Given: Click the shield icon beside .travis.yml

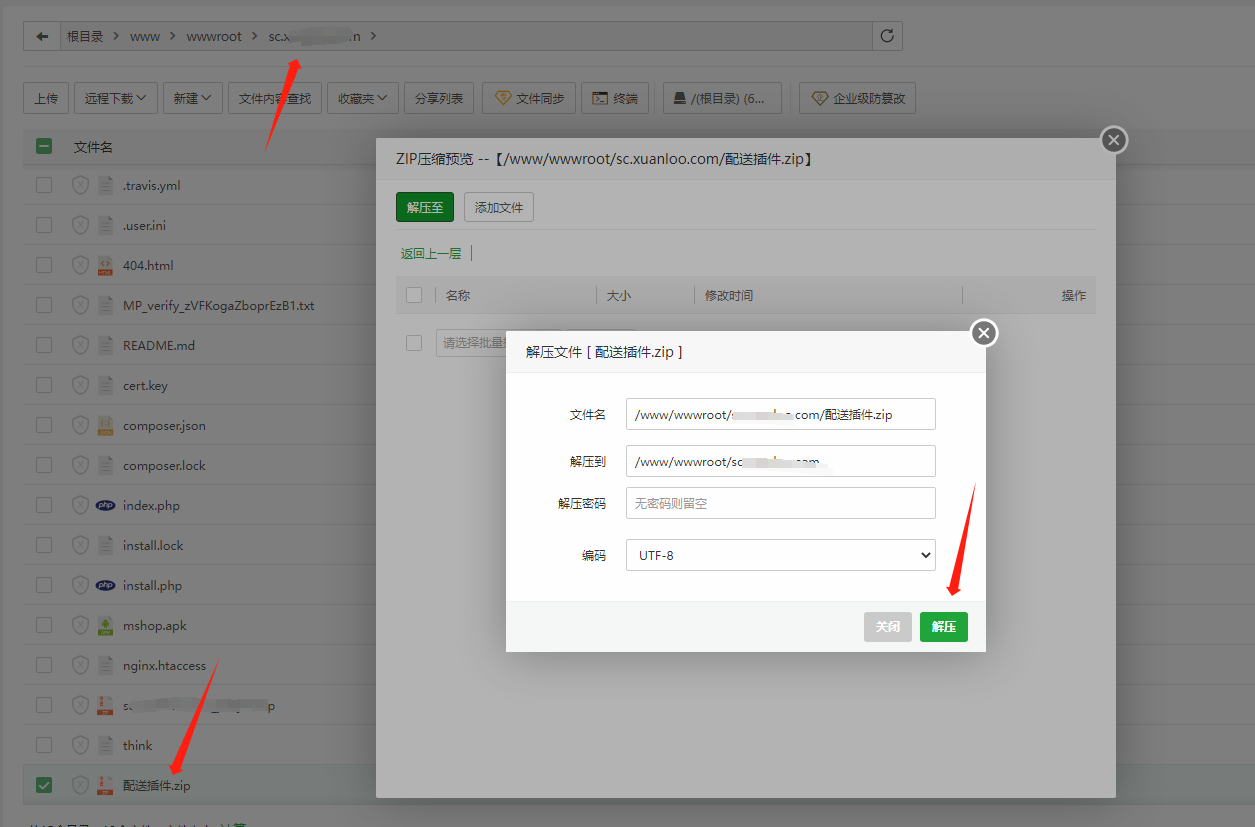Looking at the screenshot, I should point(80,185).
